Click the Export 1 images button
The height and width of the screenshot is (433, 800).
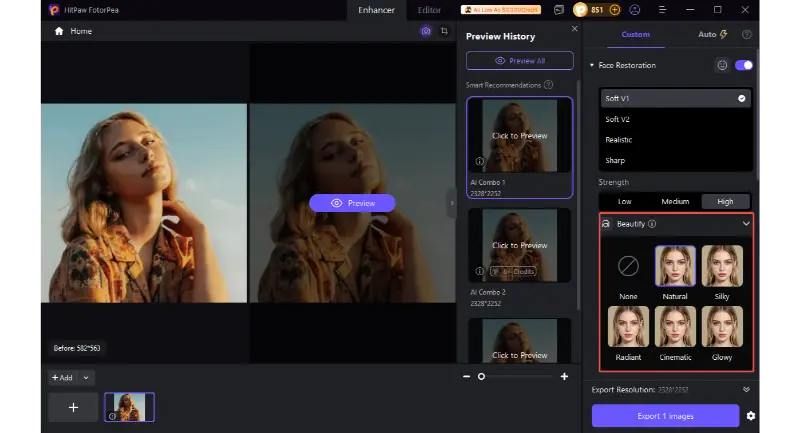(x=665, y=416)
